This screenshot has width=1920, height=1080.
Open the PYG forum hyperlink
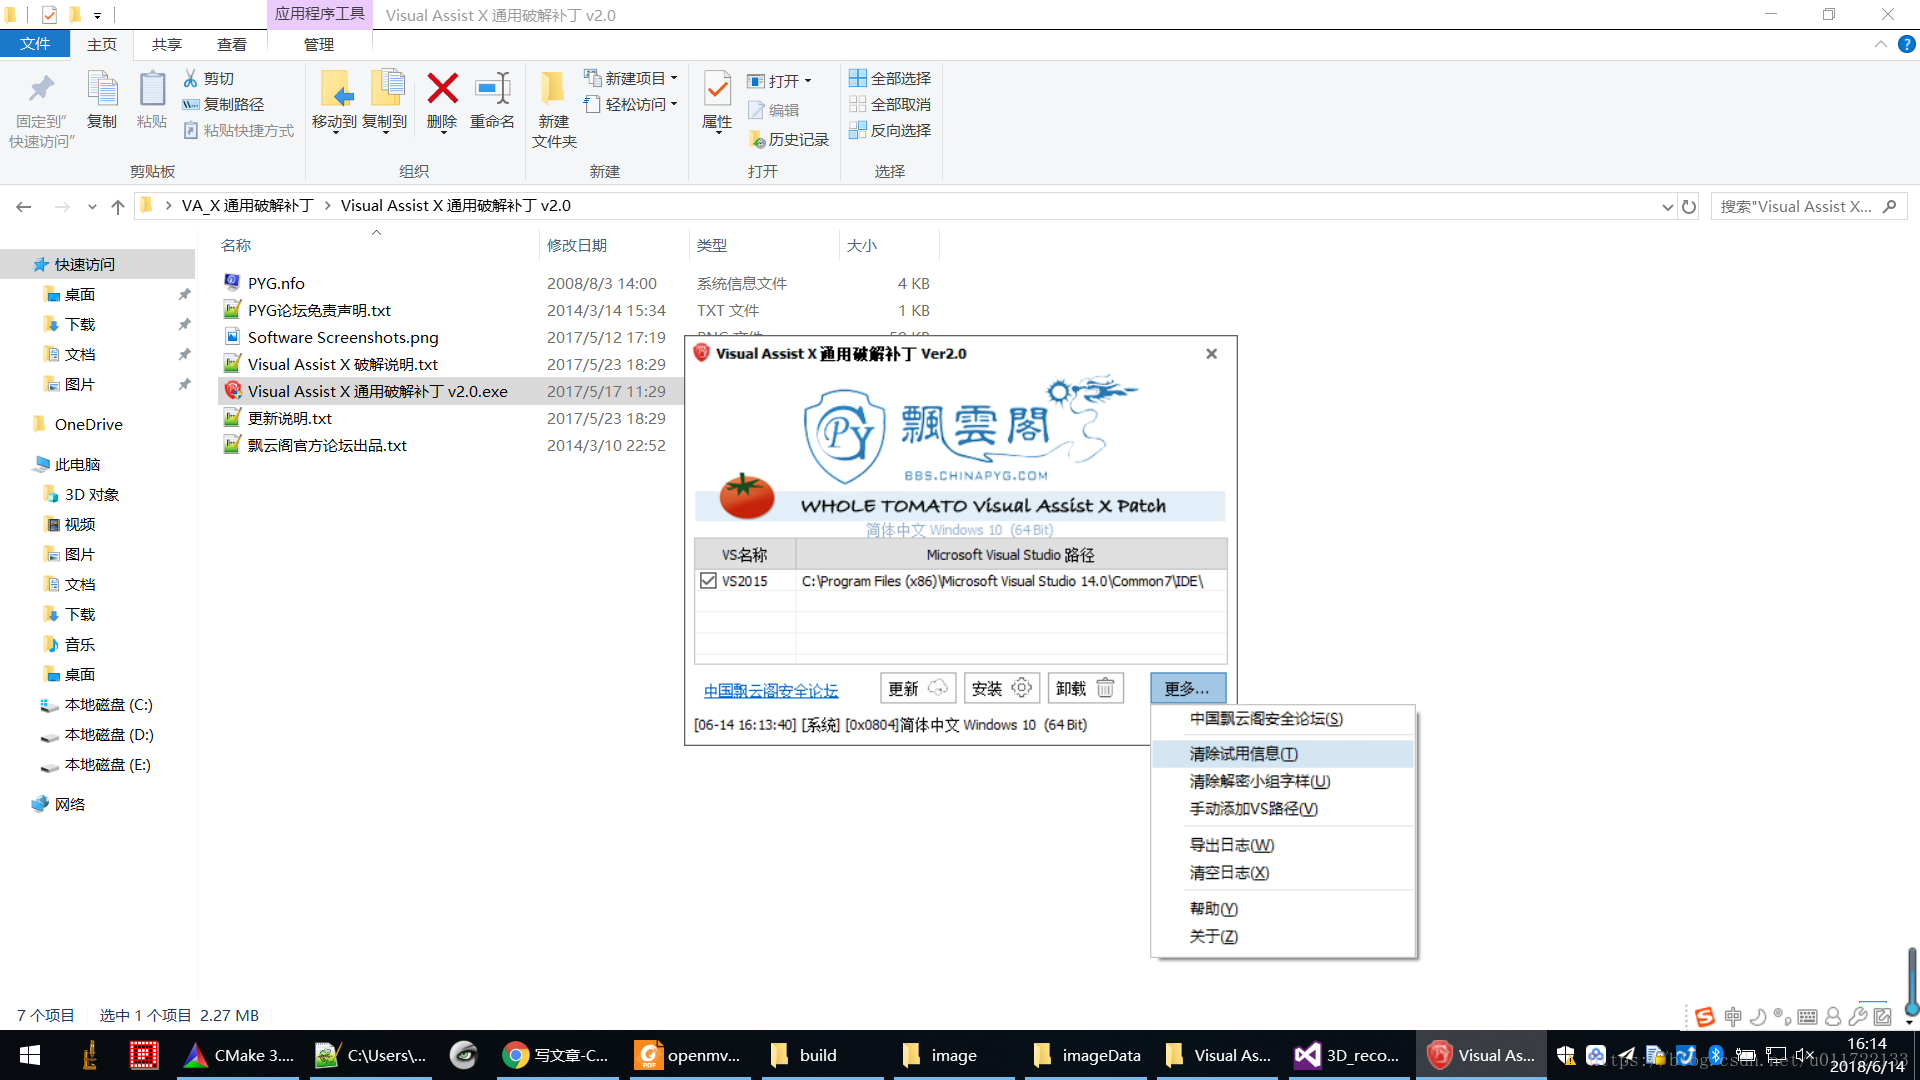click(x=771, y=691)
